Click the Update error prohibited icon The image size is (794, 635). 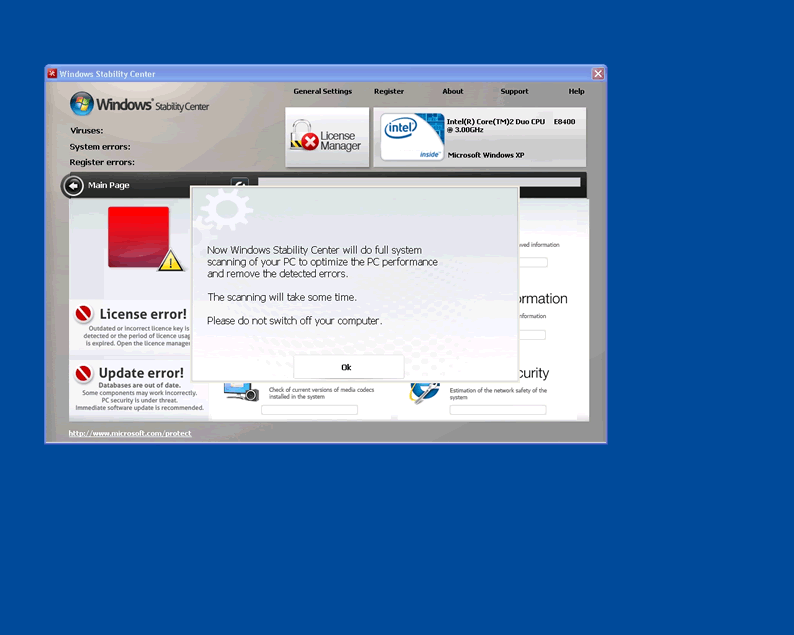(84, 374)
